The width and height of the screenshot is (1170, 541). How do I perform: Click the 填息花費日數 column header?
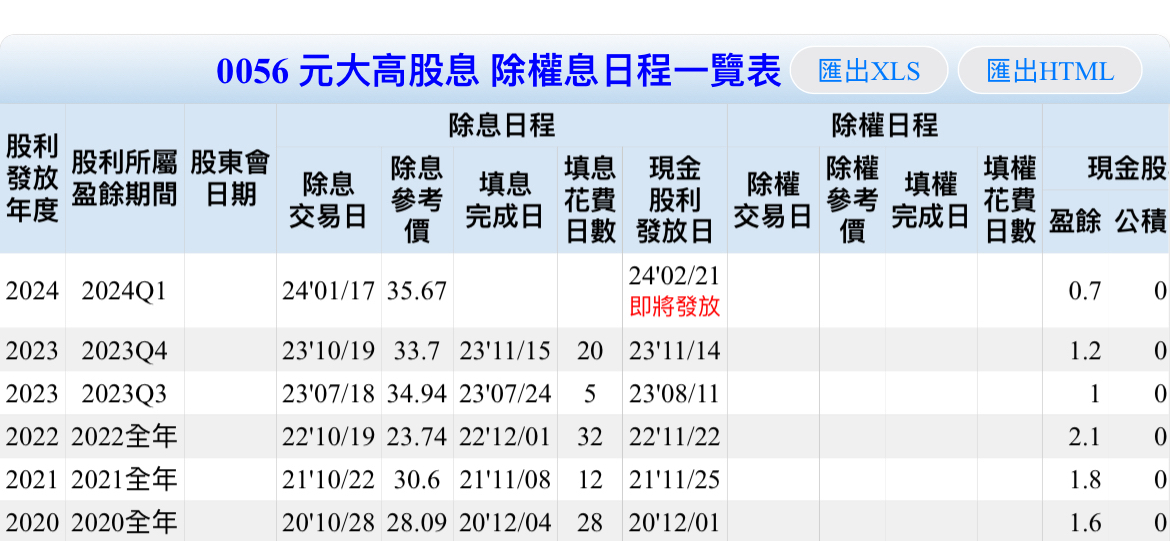click(x=589, y=200)
